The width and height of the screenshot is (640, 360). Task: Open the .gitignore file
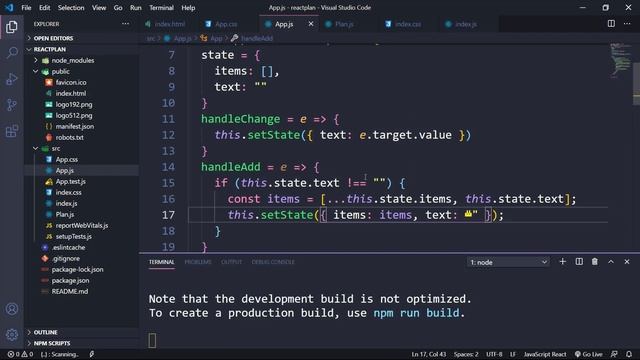[66, 258]
